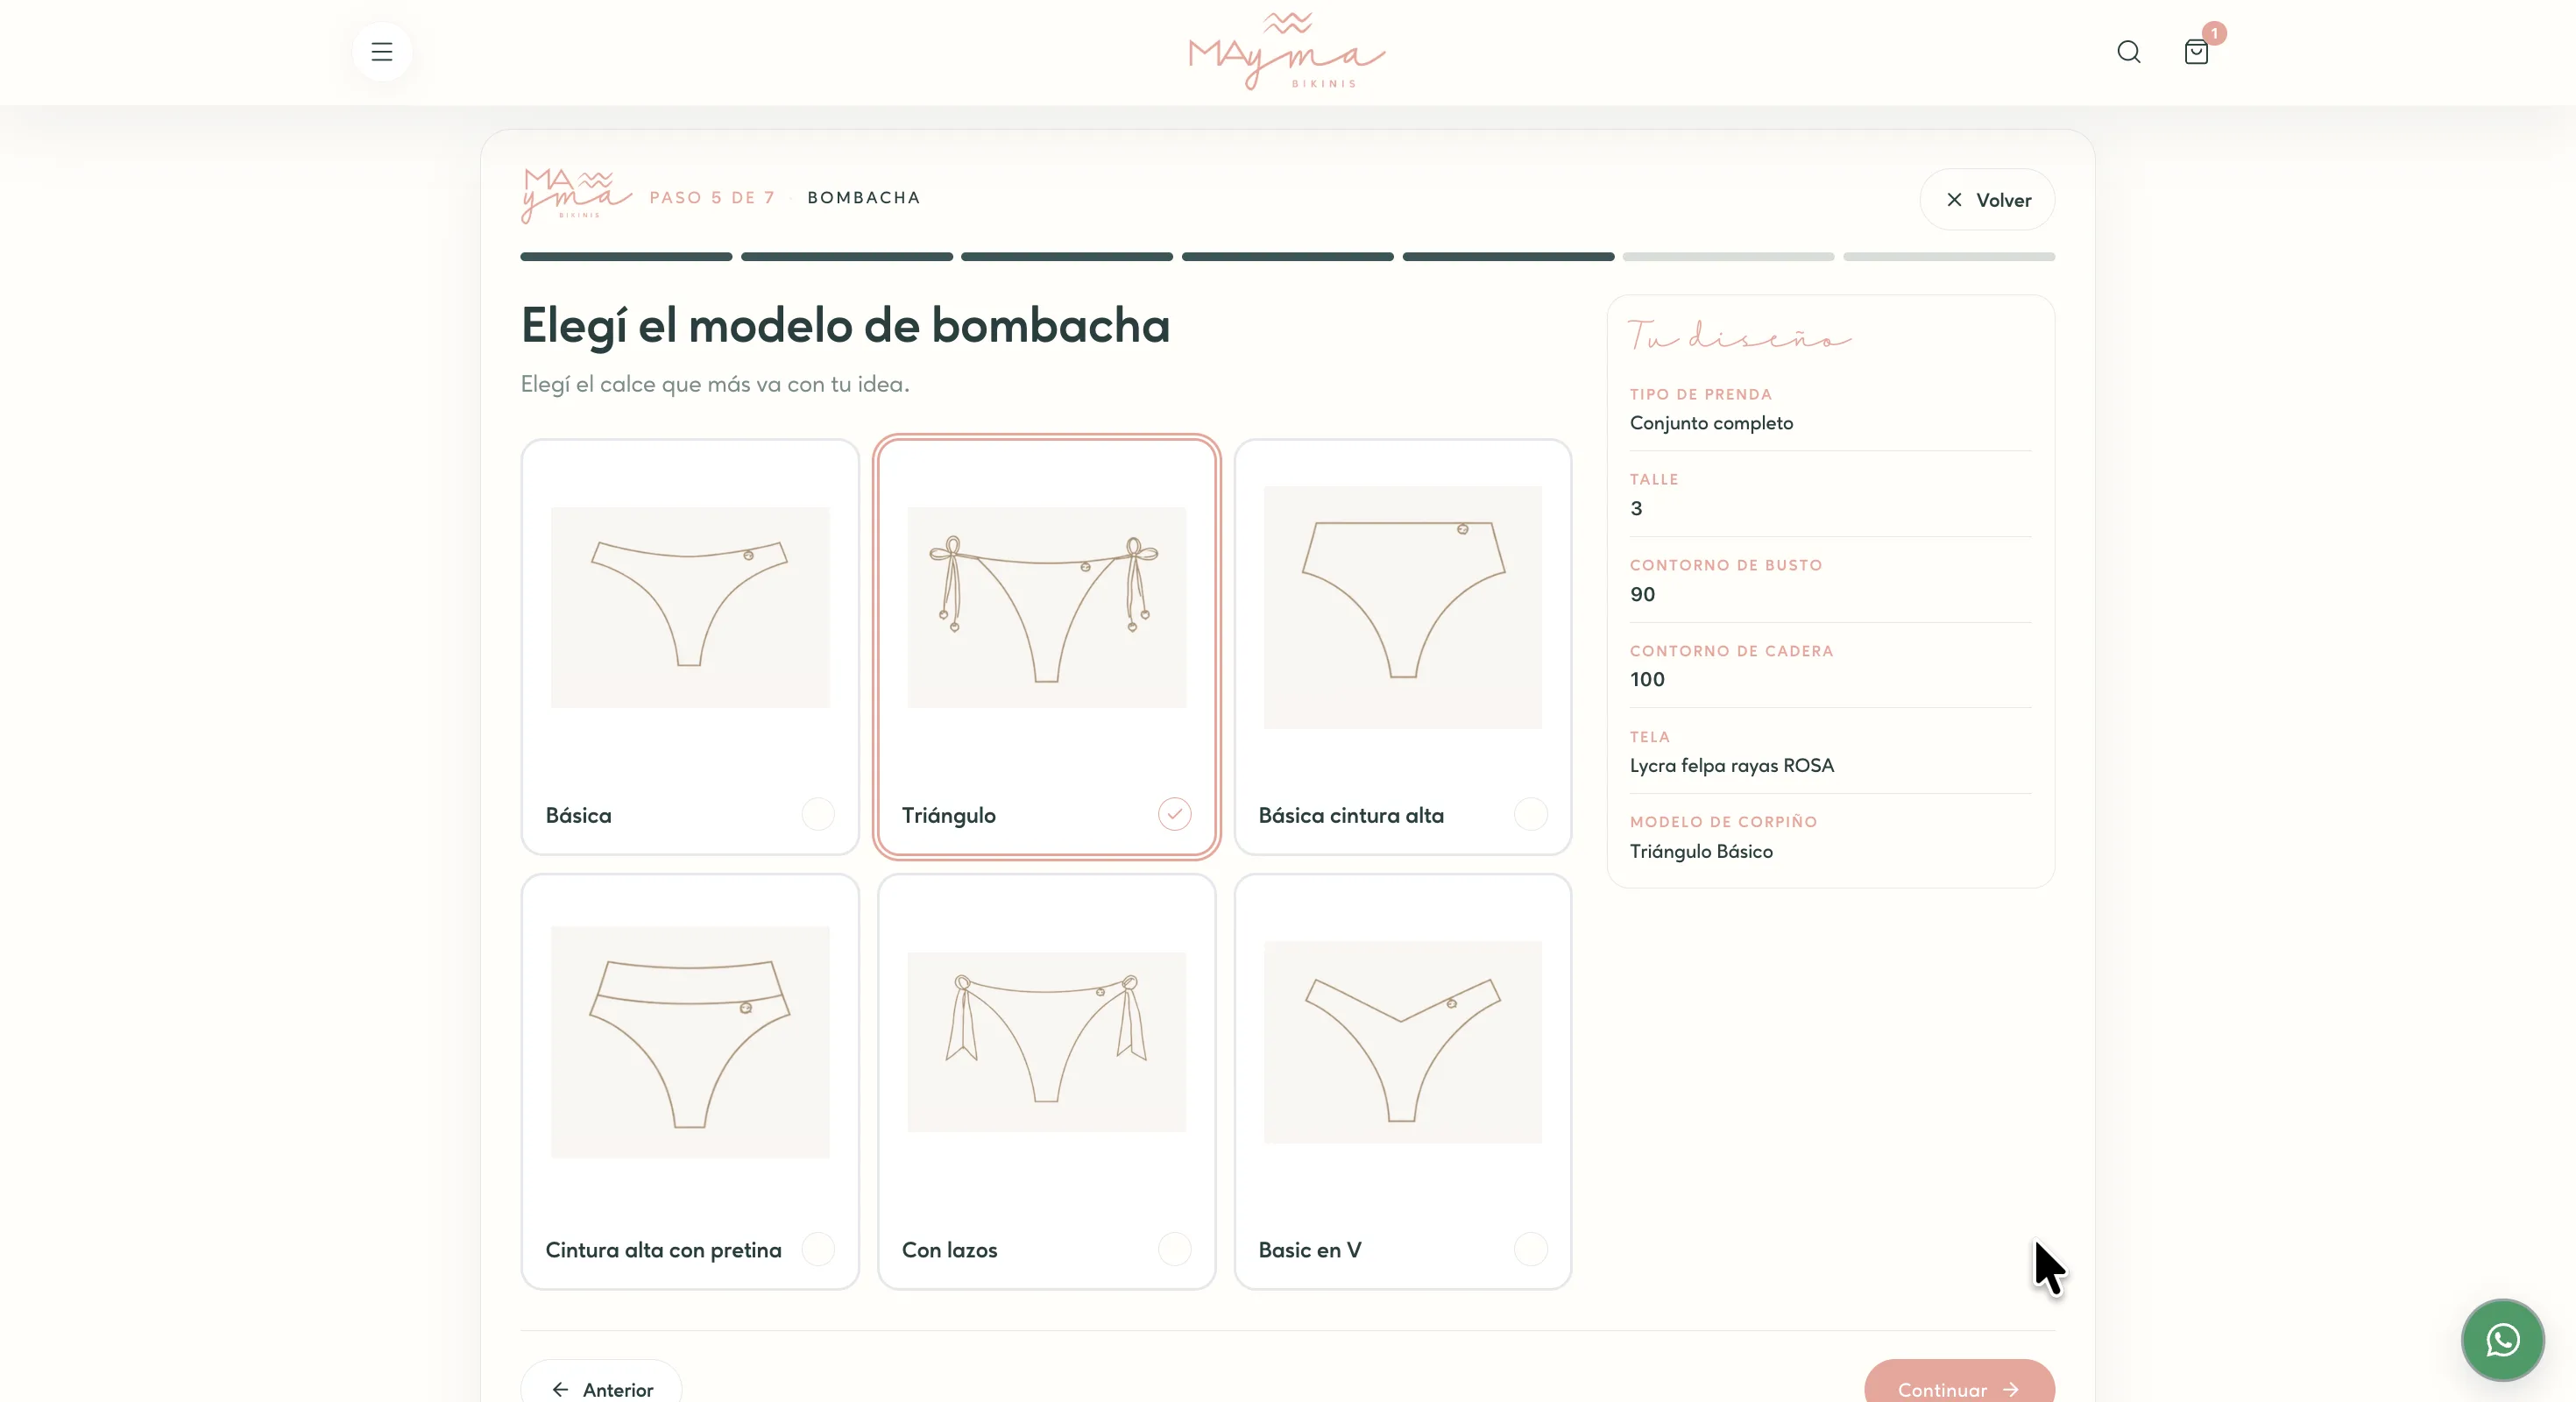The height and width of the screenshot is (1402, 2576).
Task: Select the radio circle on Básica cintura alta
Action: pyautogui.click(x=1530, y=814)
